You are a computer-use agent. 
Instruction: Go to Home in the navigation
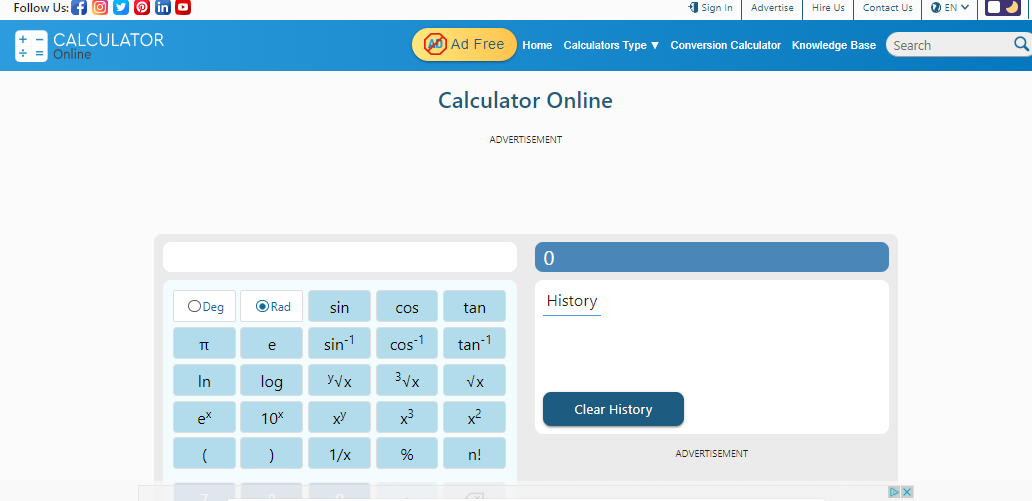pos(537,45)
